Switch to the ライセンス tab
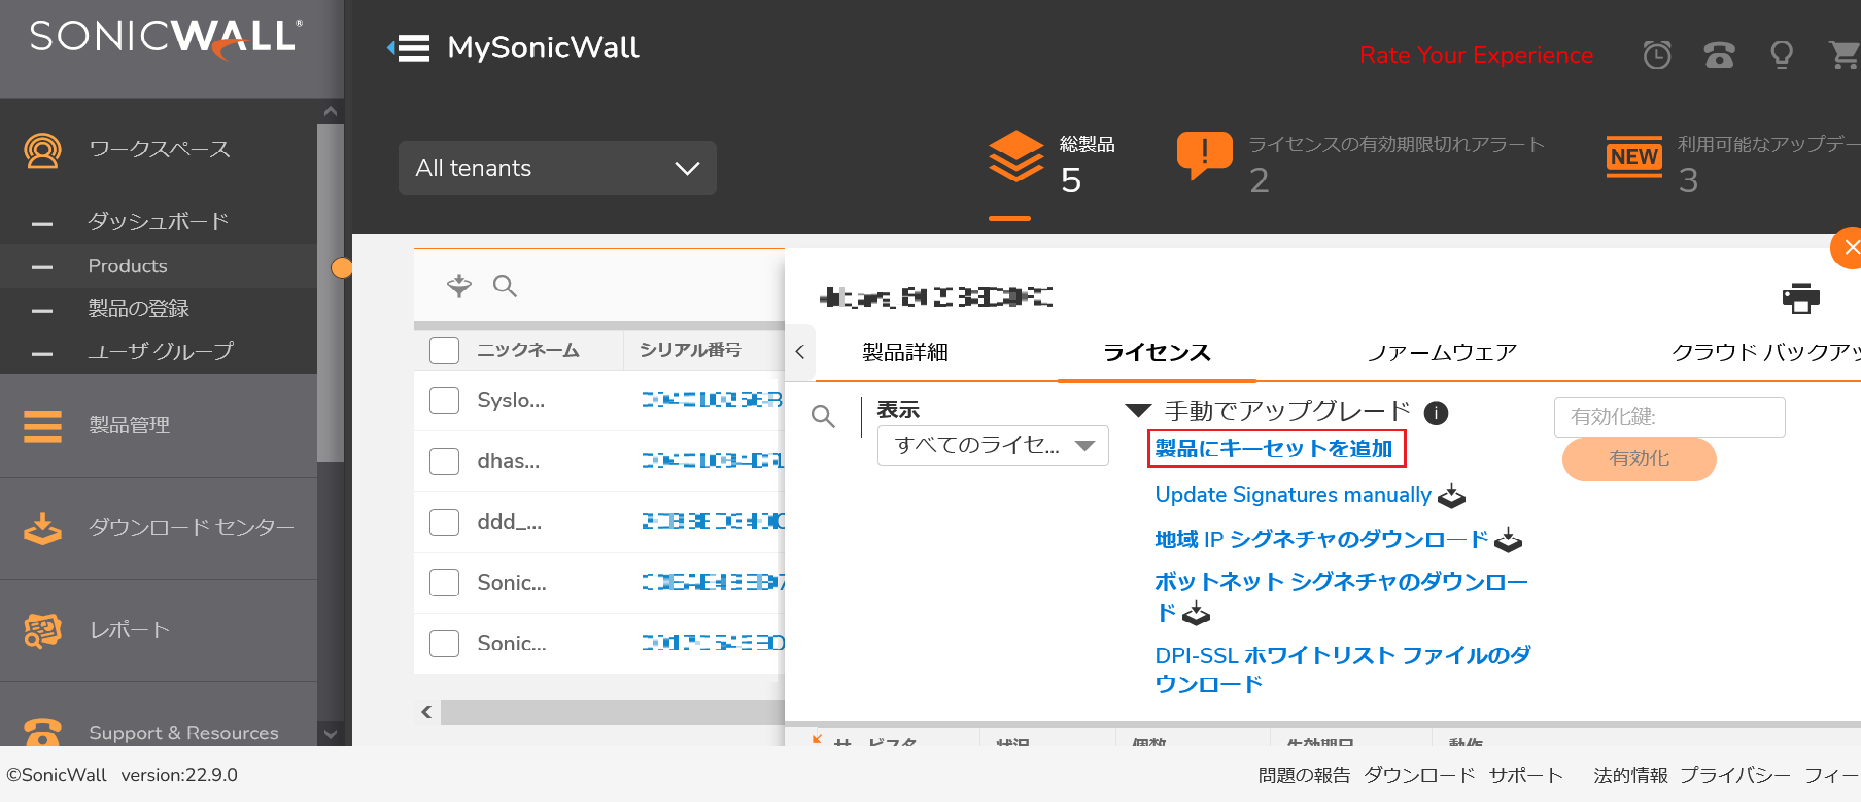The image size is (1861, 802). pyautogui.click(x=1157, y=352)
